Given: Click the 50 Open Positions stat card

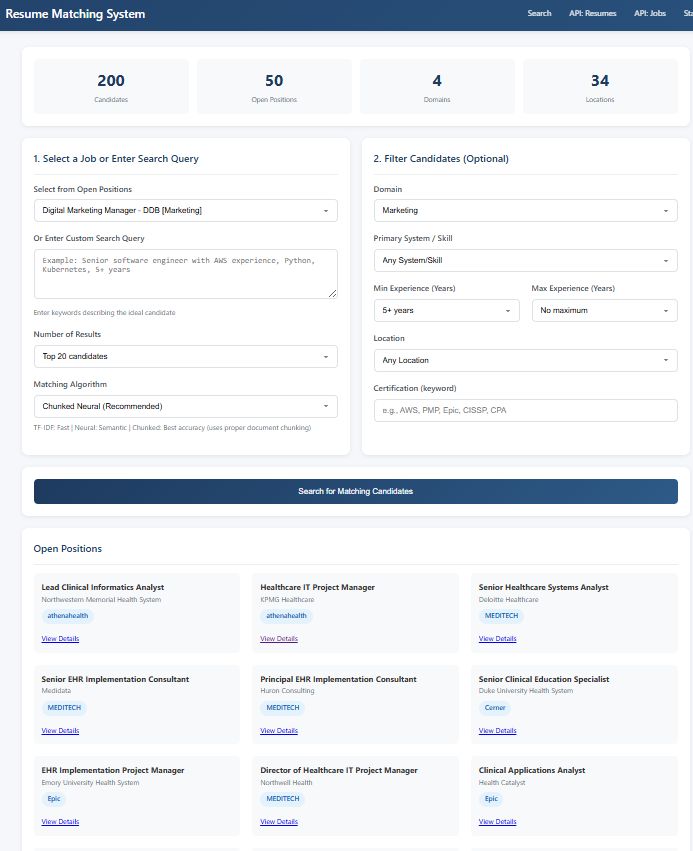Looking at the screenshot, I should tap(274, 87).
